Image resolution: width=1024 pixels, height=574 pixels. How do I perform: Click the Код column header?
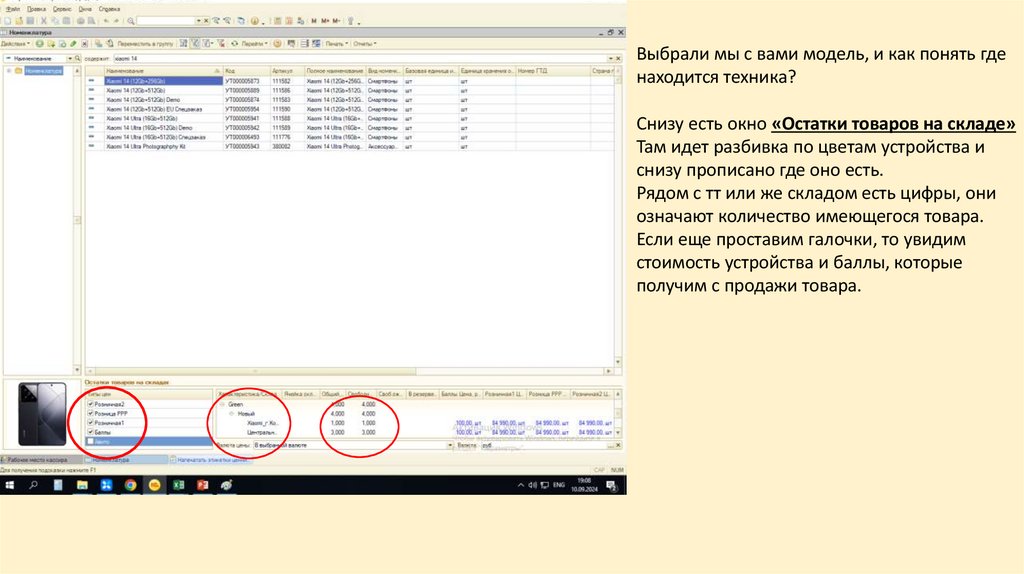click(x=246, y=71)
